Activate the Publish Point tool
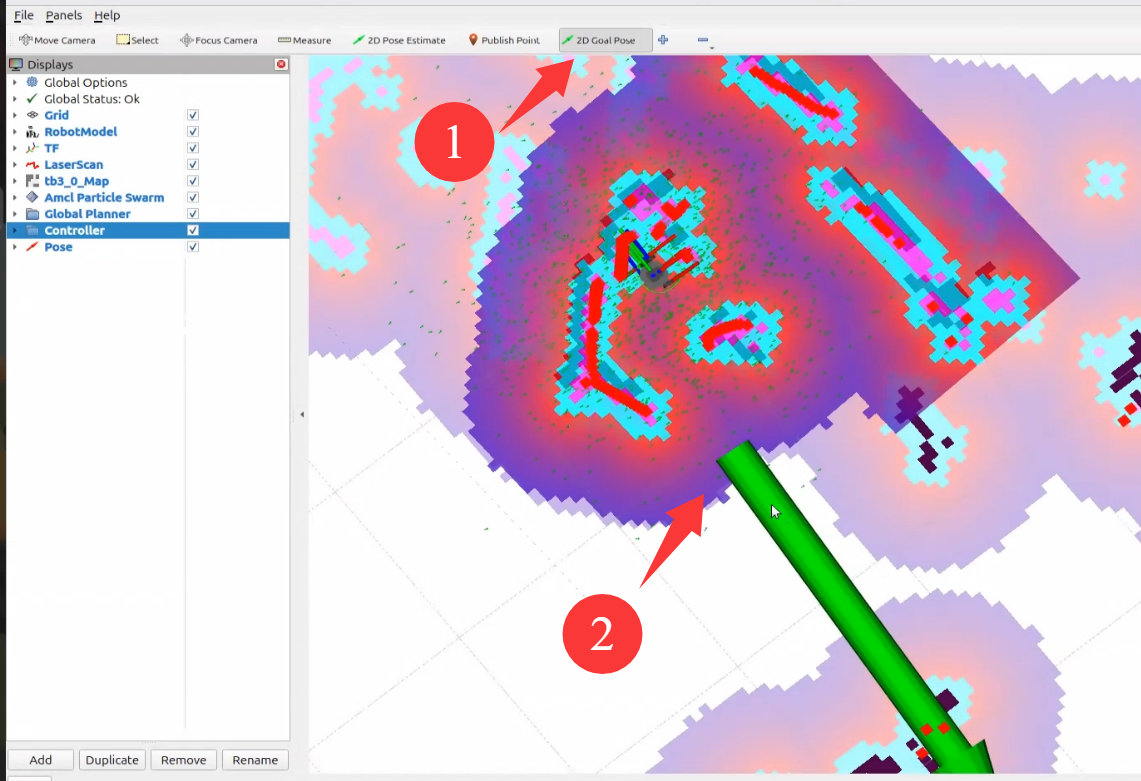 point(504,40)
